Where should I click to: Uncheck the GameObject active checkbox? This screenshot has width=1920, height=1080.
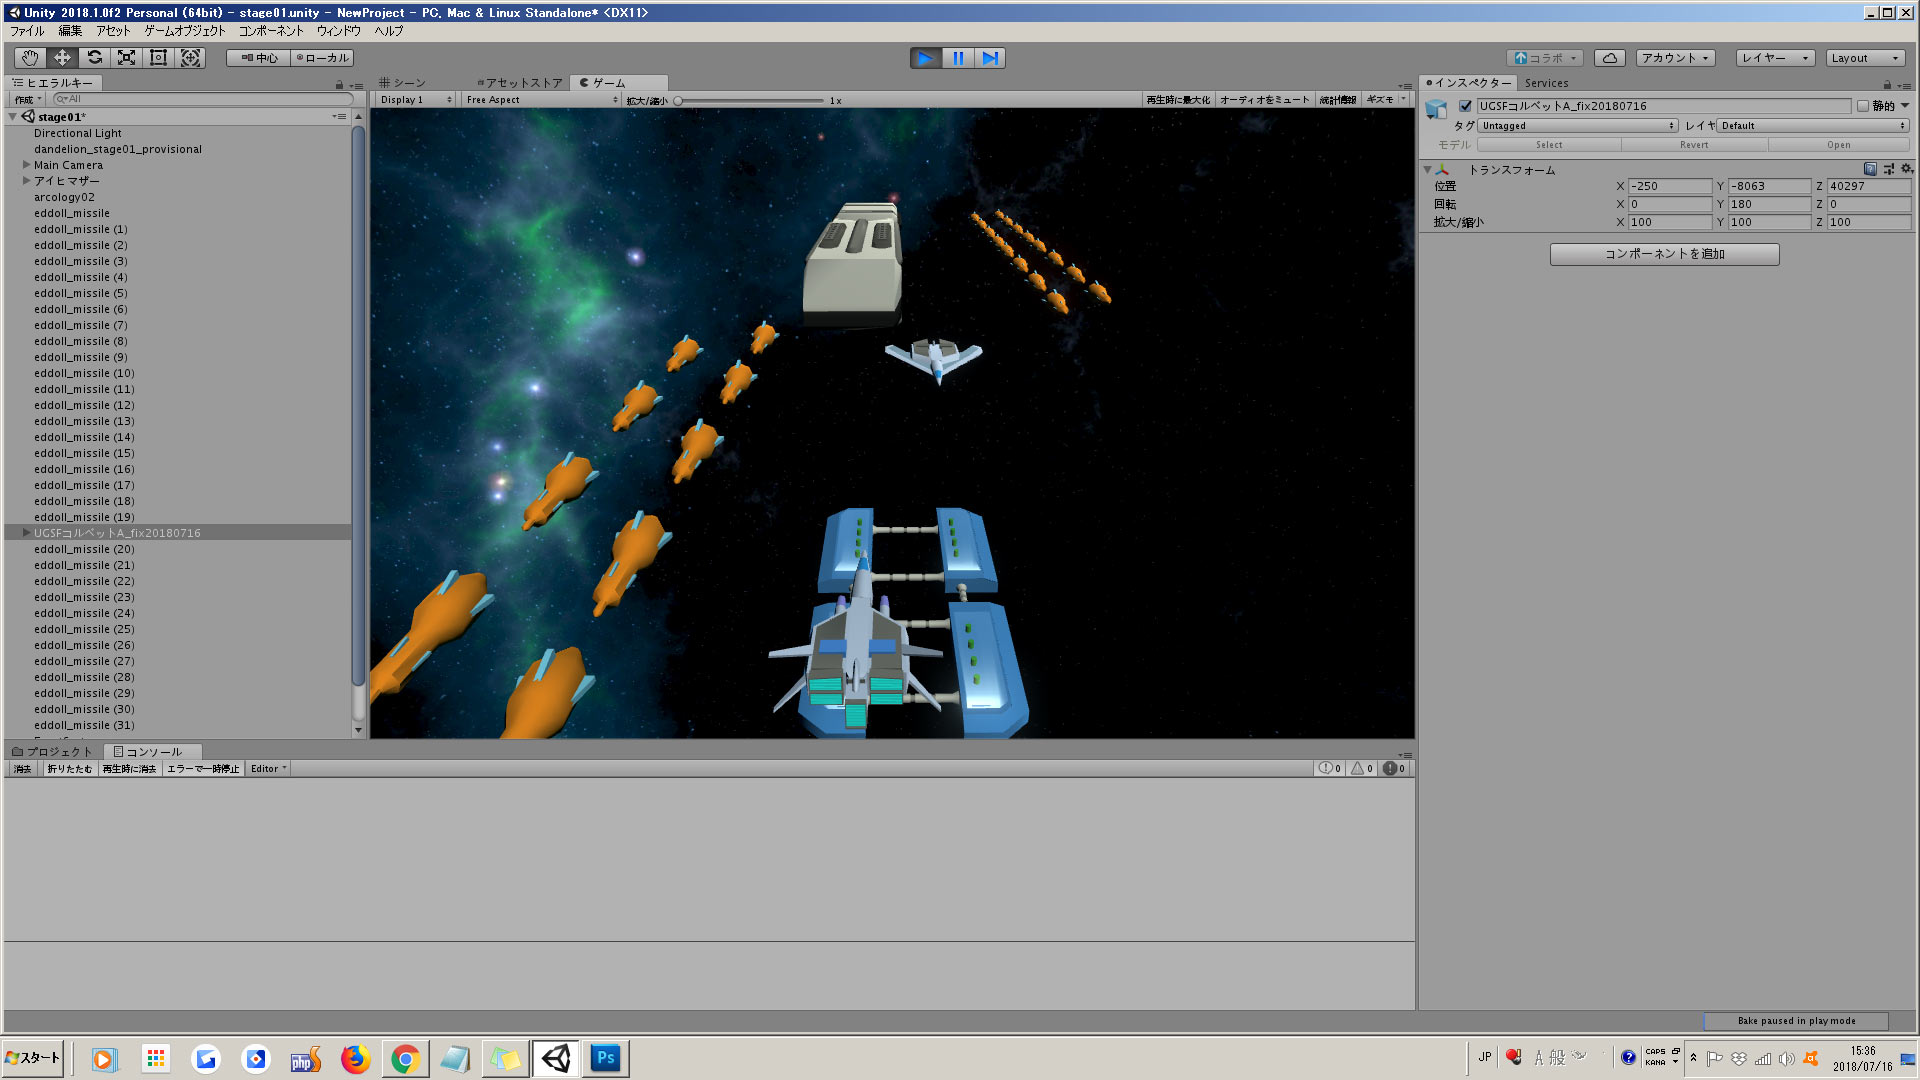tap(1465, 106)
